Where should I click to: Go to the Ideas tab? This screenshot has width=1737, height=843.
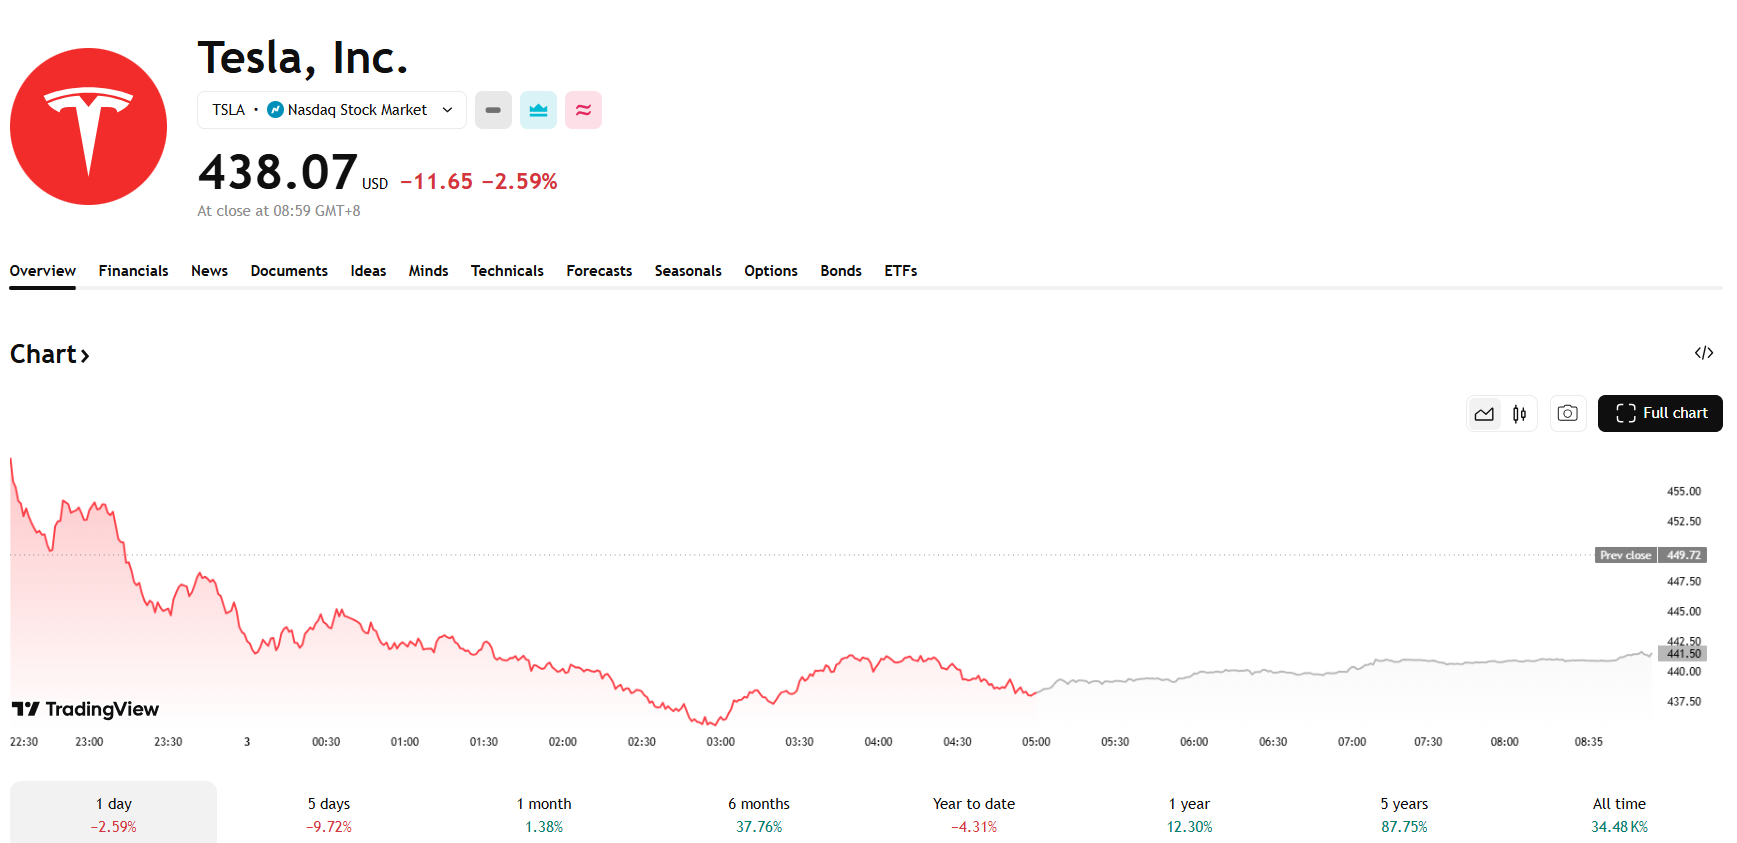pyautogui.click(x=368, y=271)
